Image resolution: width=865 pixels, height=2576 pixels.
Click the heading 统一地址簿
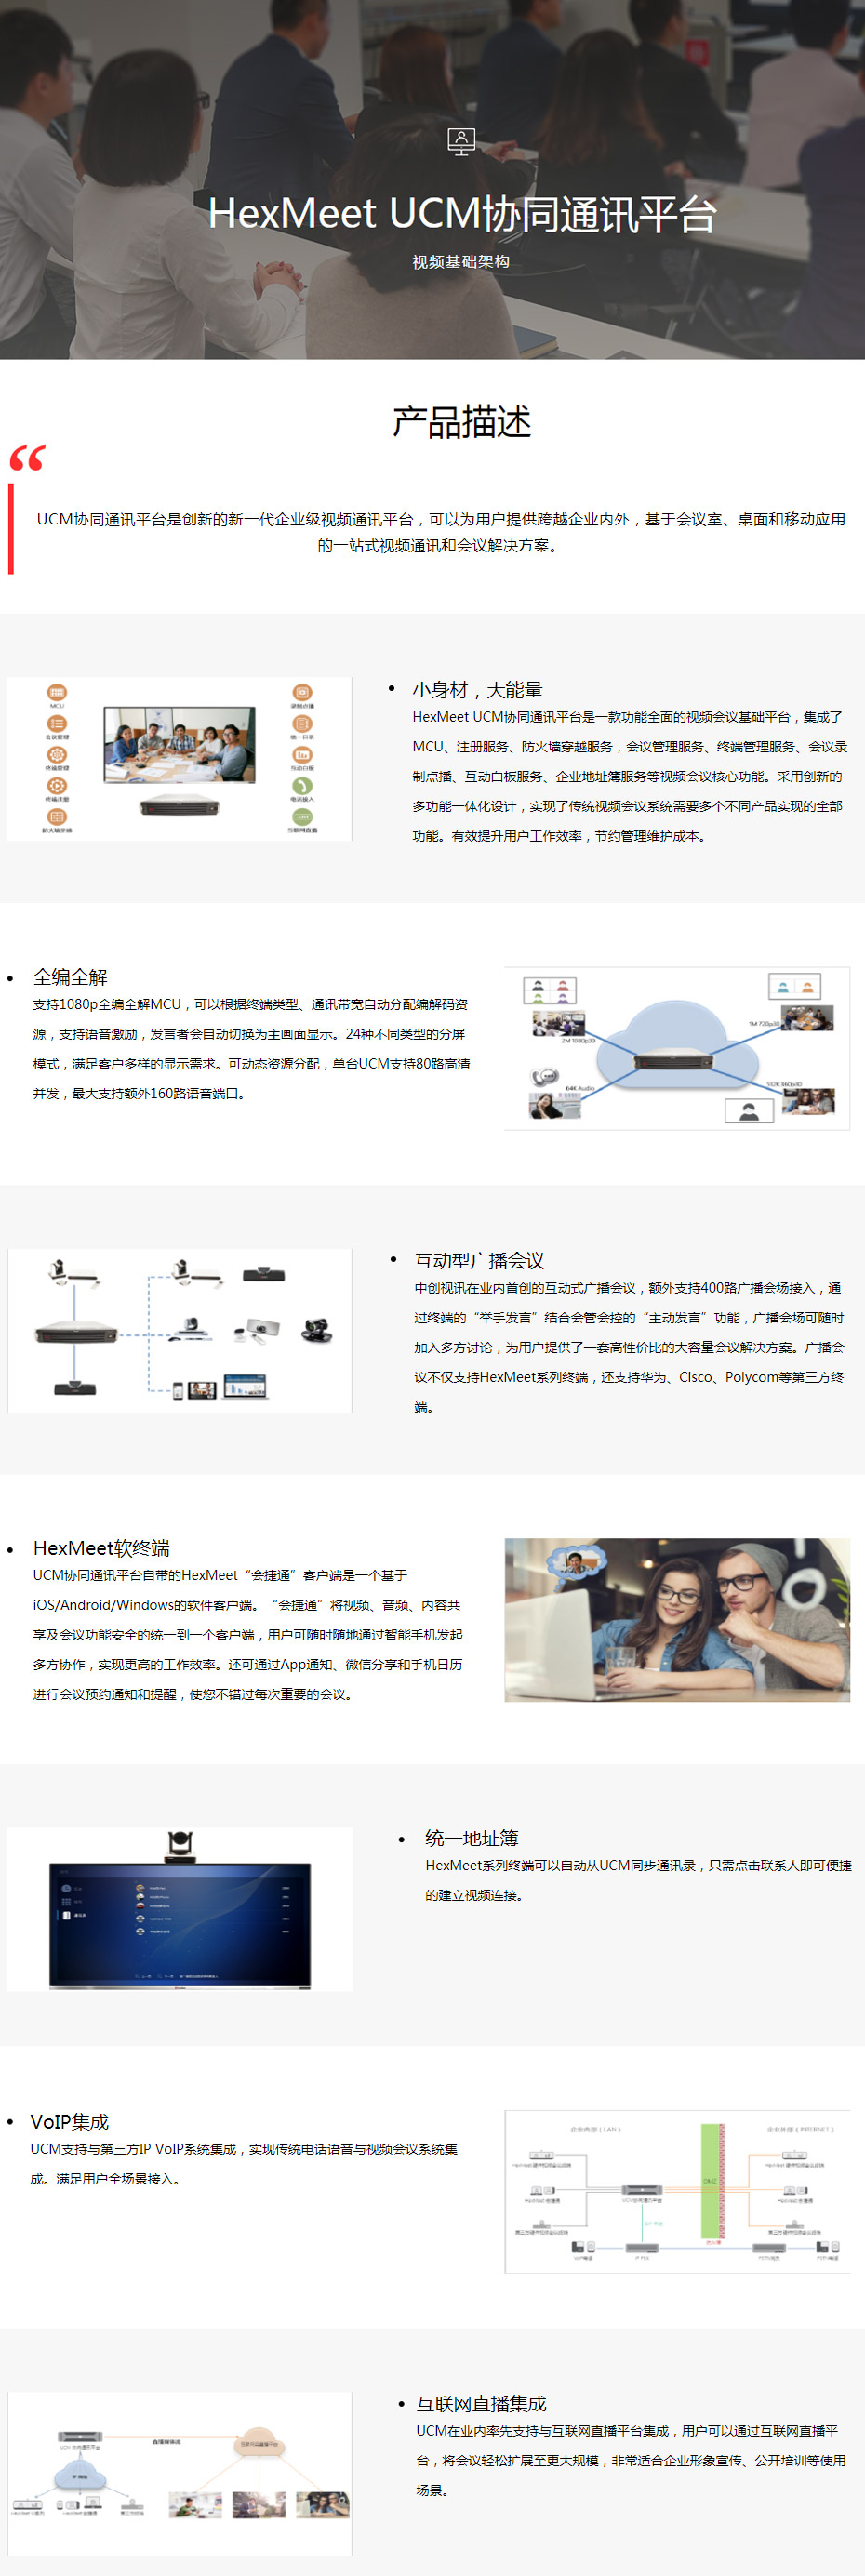point(472,1838)
